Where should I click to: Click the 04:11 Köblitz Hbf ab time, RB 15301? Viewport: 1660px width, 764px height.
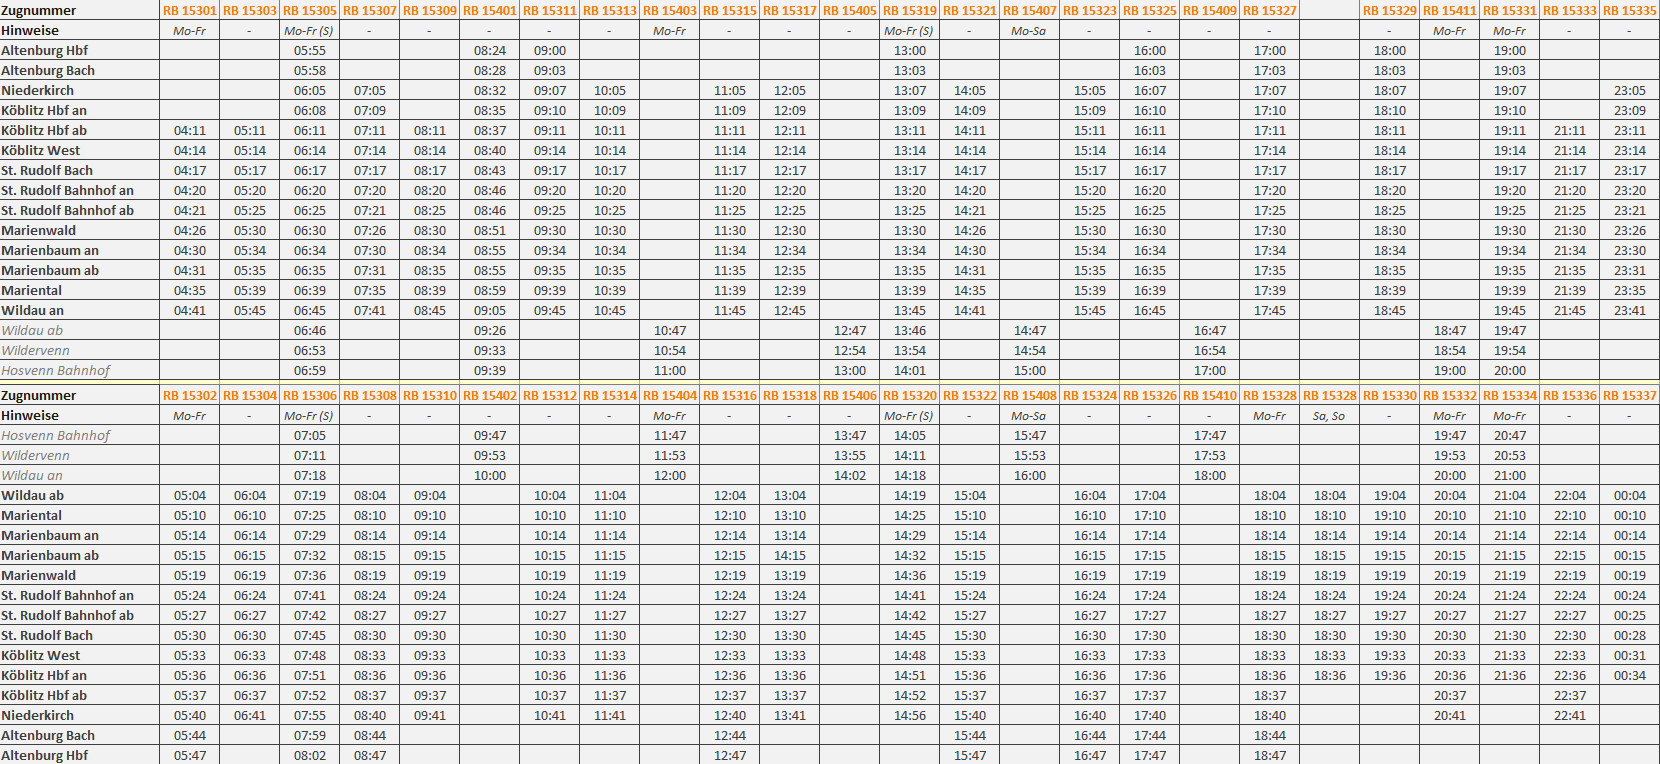point(190,130)
